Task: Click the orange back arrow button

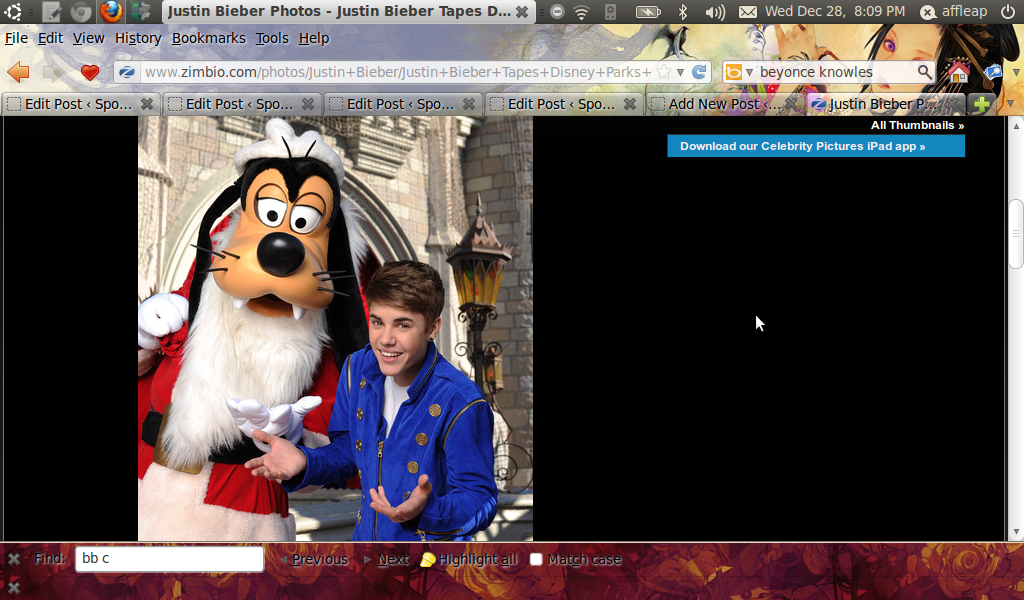Action: 18,72
